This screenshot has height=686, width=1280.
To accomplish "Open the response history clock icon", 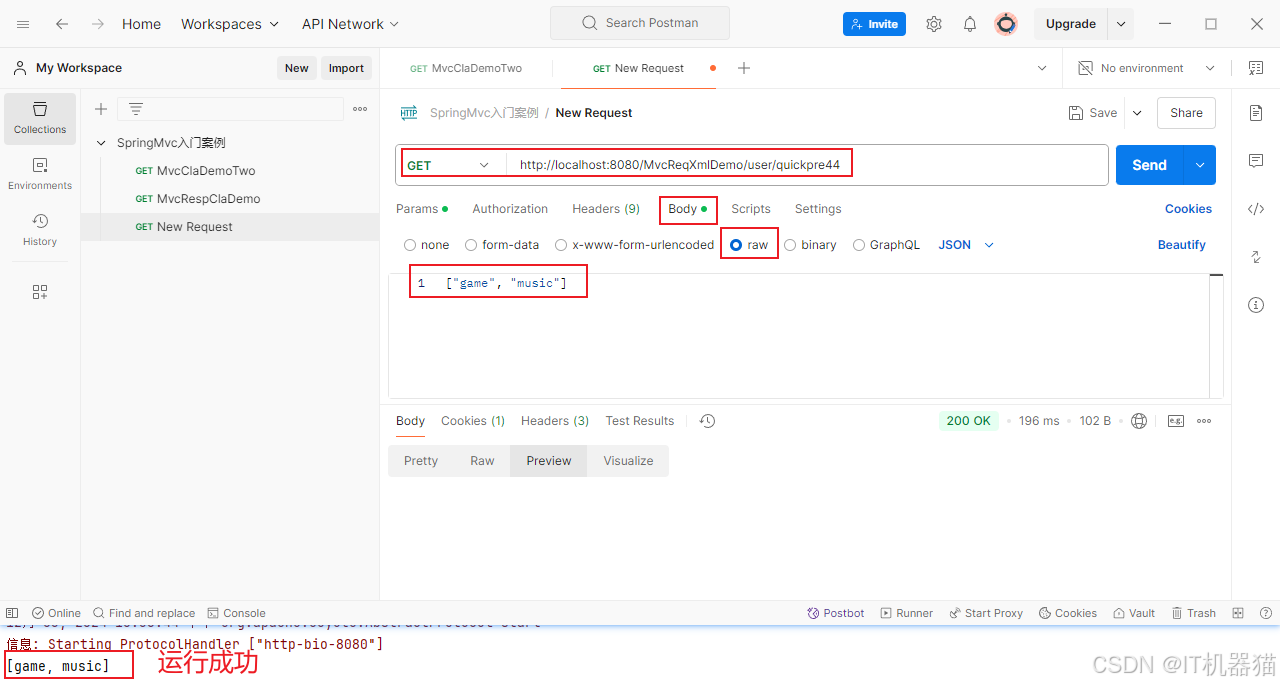I will (x=707, y=421).
